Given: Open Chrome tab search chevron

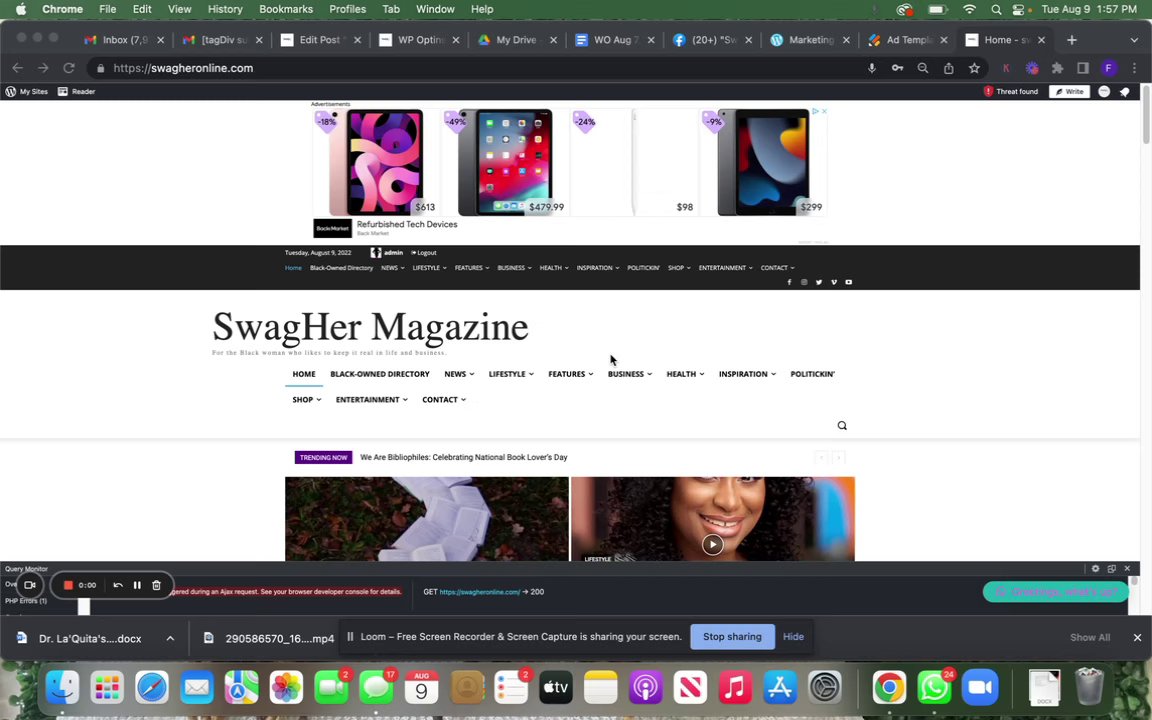Looking at the screenshot, I should 1134,40.
